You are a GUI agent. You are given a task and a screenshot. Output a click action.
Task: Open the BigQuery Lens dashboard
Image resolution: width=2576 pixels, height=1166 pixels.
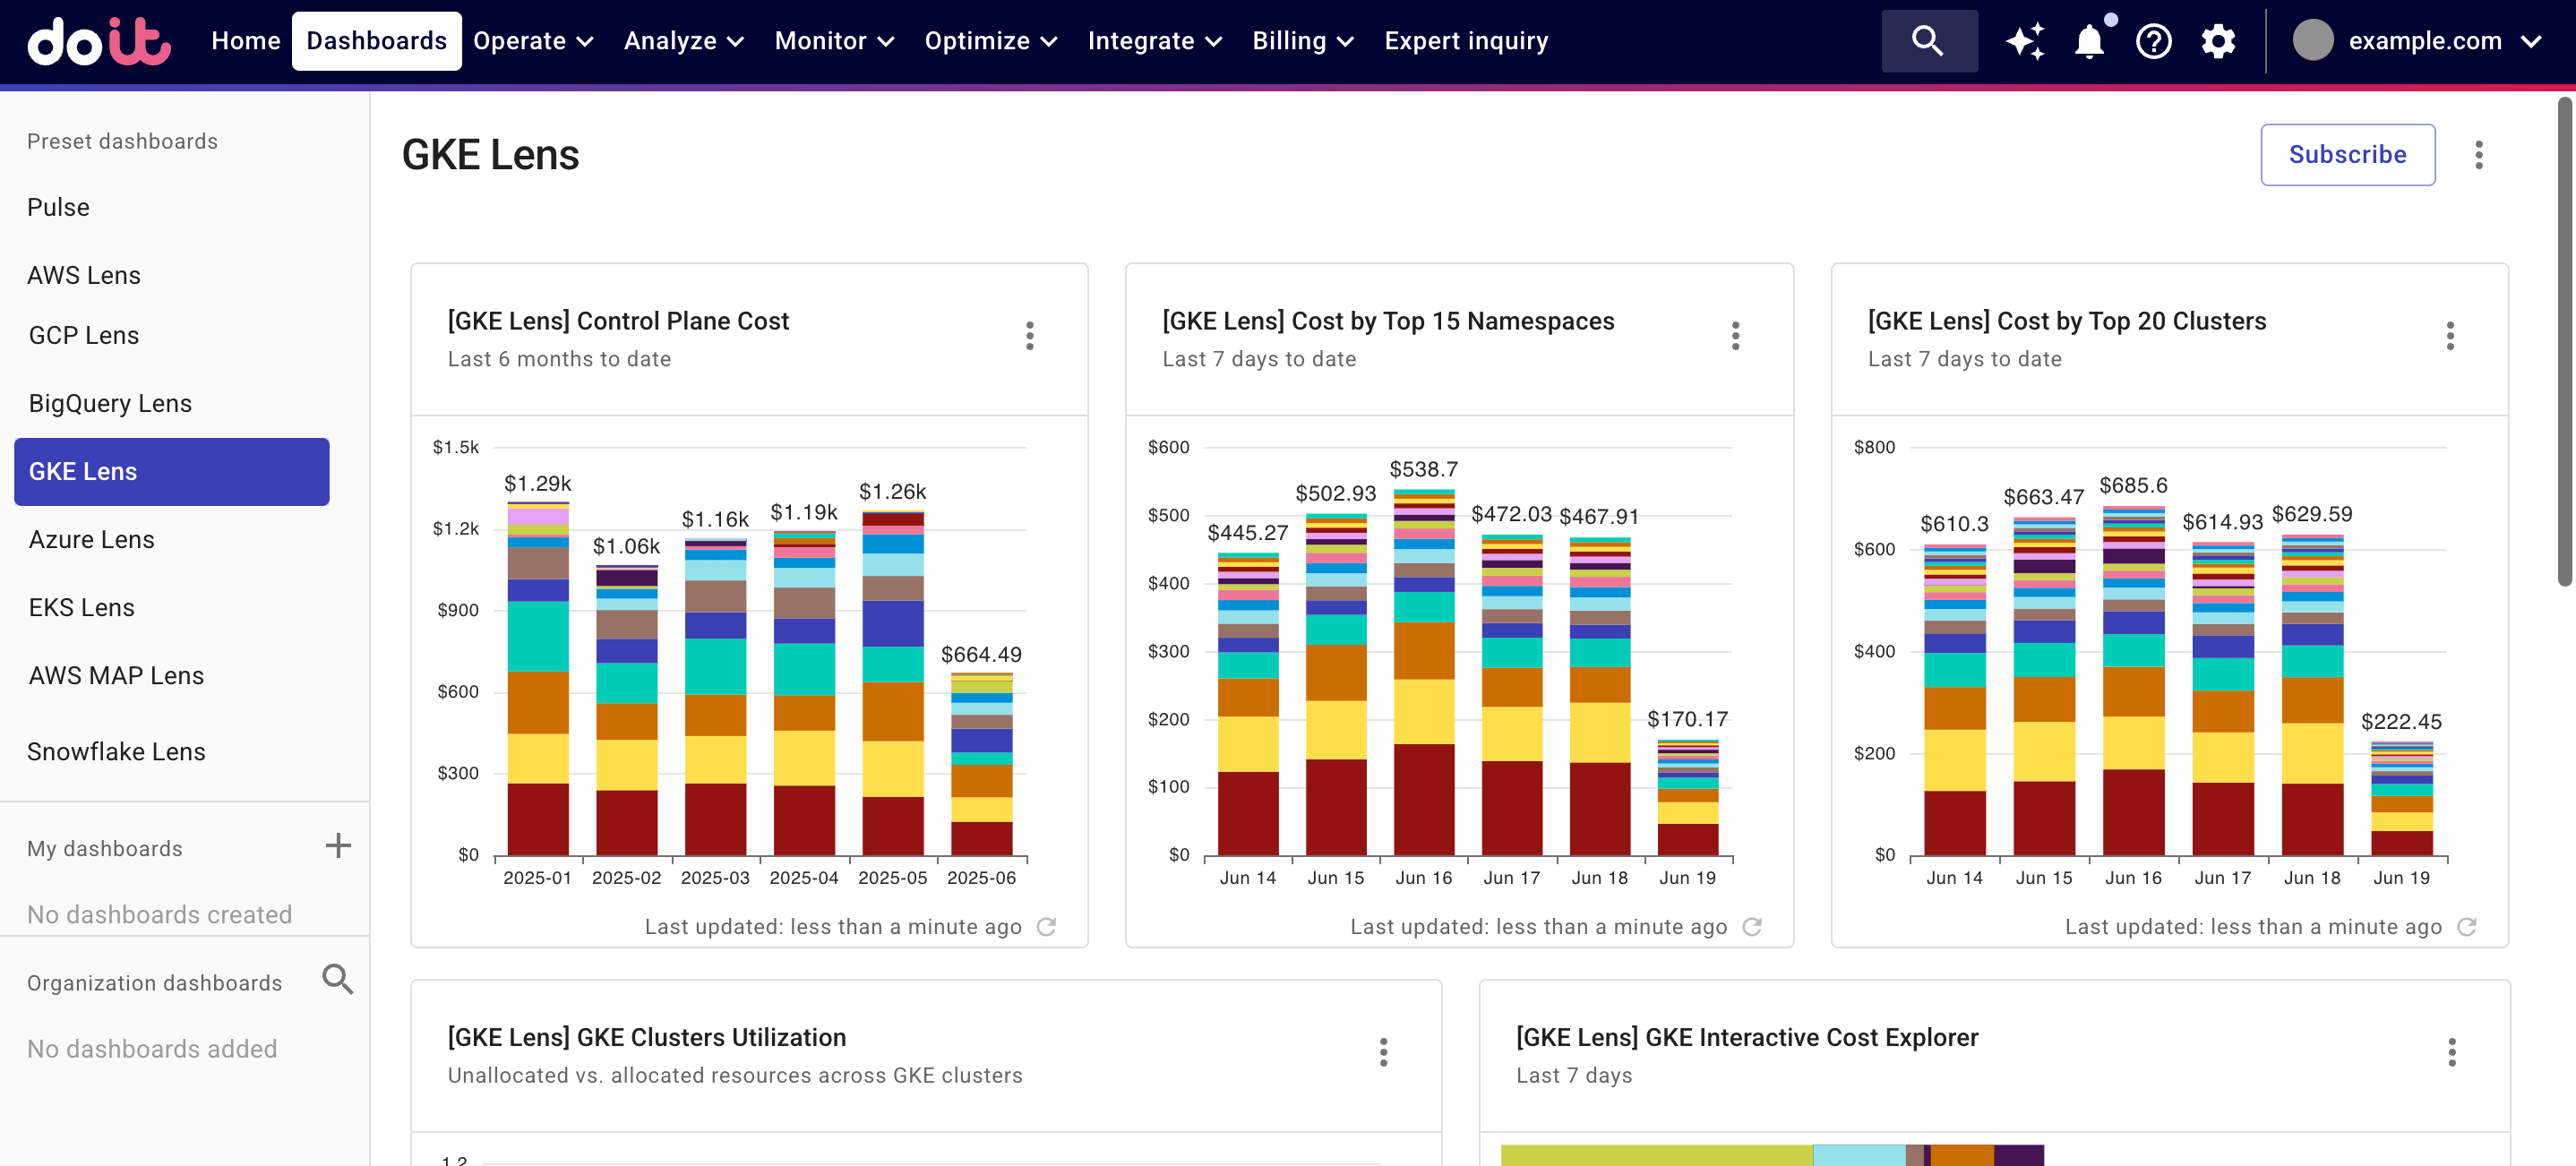pyautogui.click(x=110, y=403)
